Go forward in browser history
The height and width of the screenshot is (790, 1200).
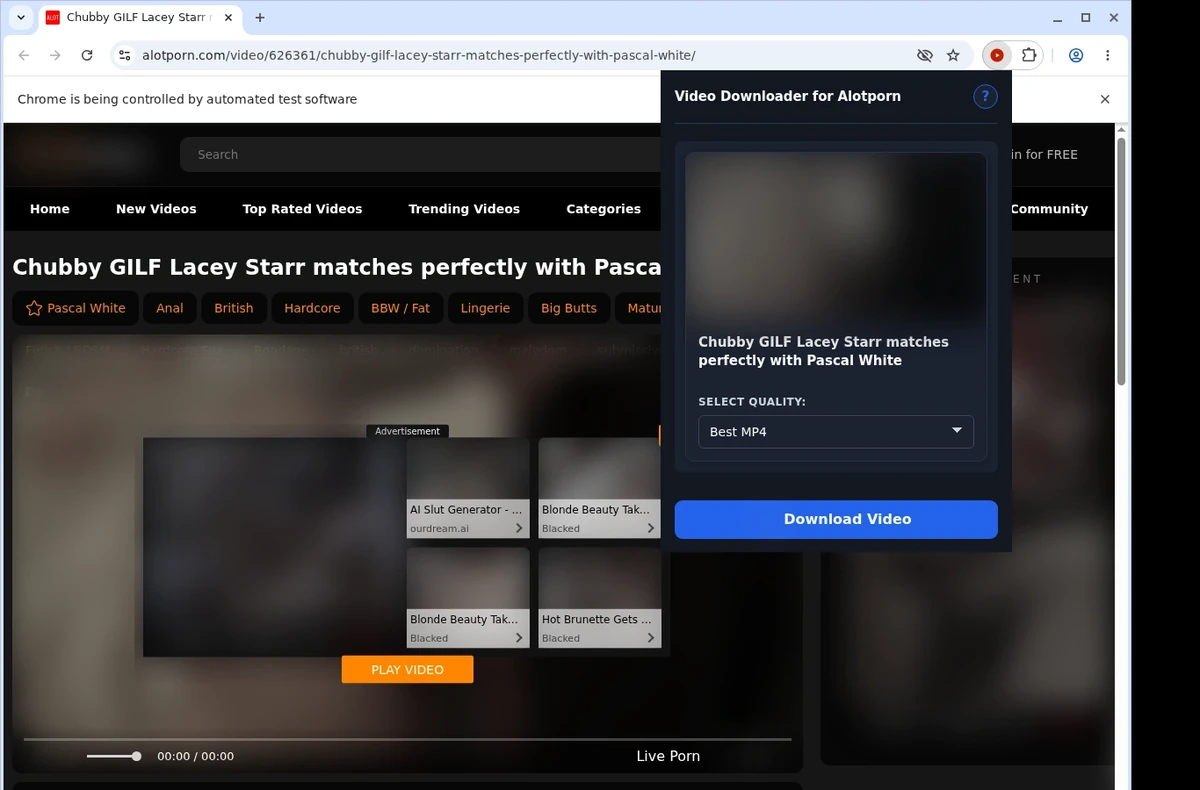pyautogui.click(x=55, y=56)
